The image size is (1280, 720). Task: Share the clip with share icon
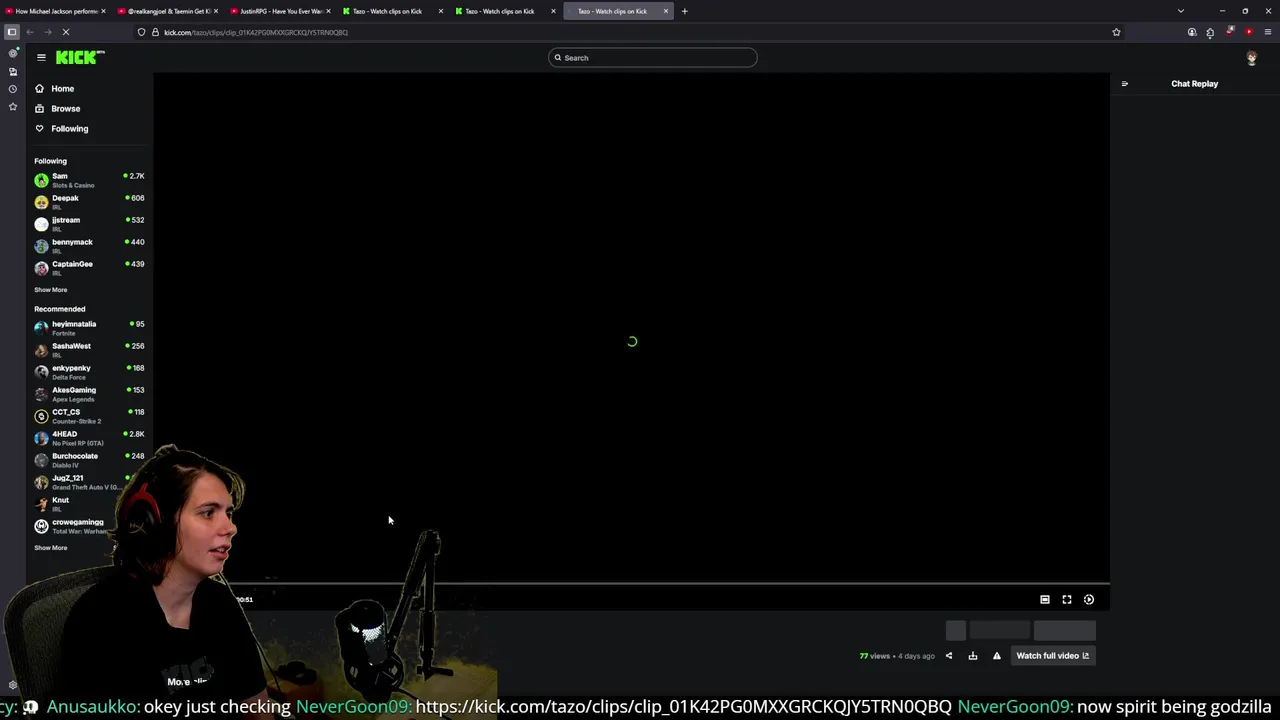click(949, 656)
